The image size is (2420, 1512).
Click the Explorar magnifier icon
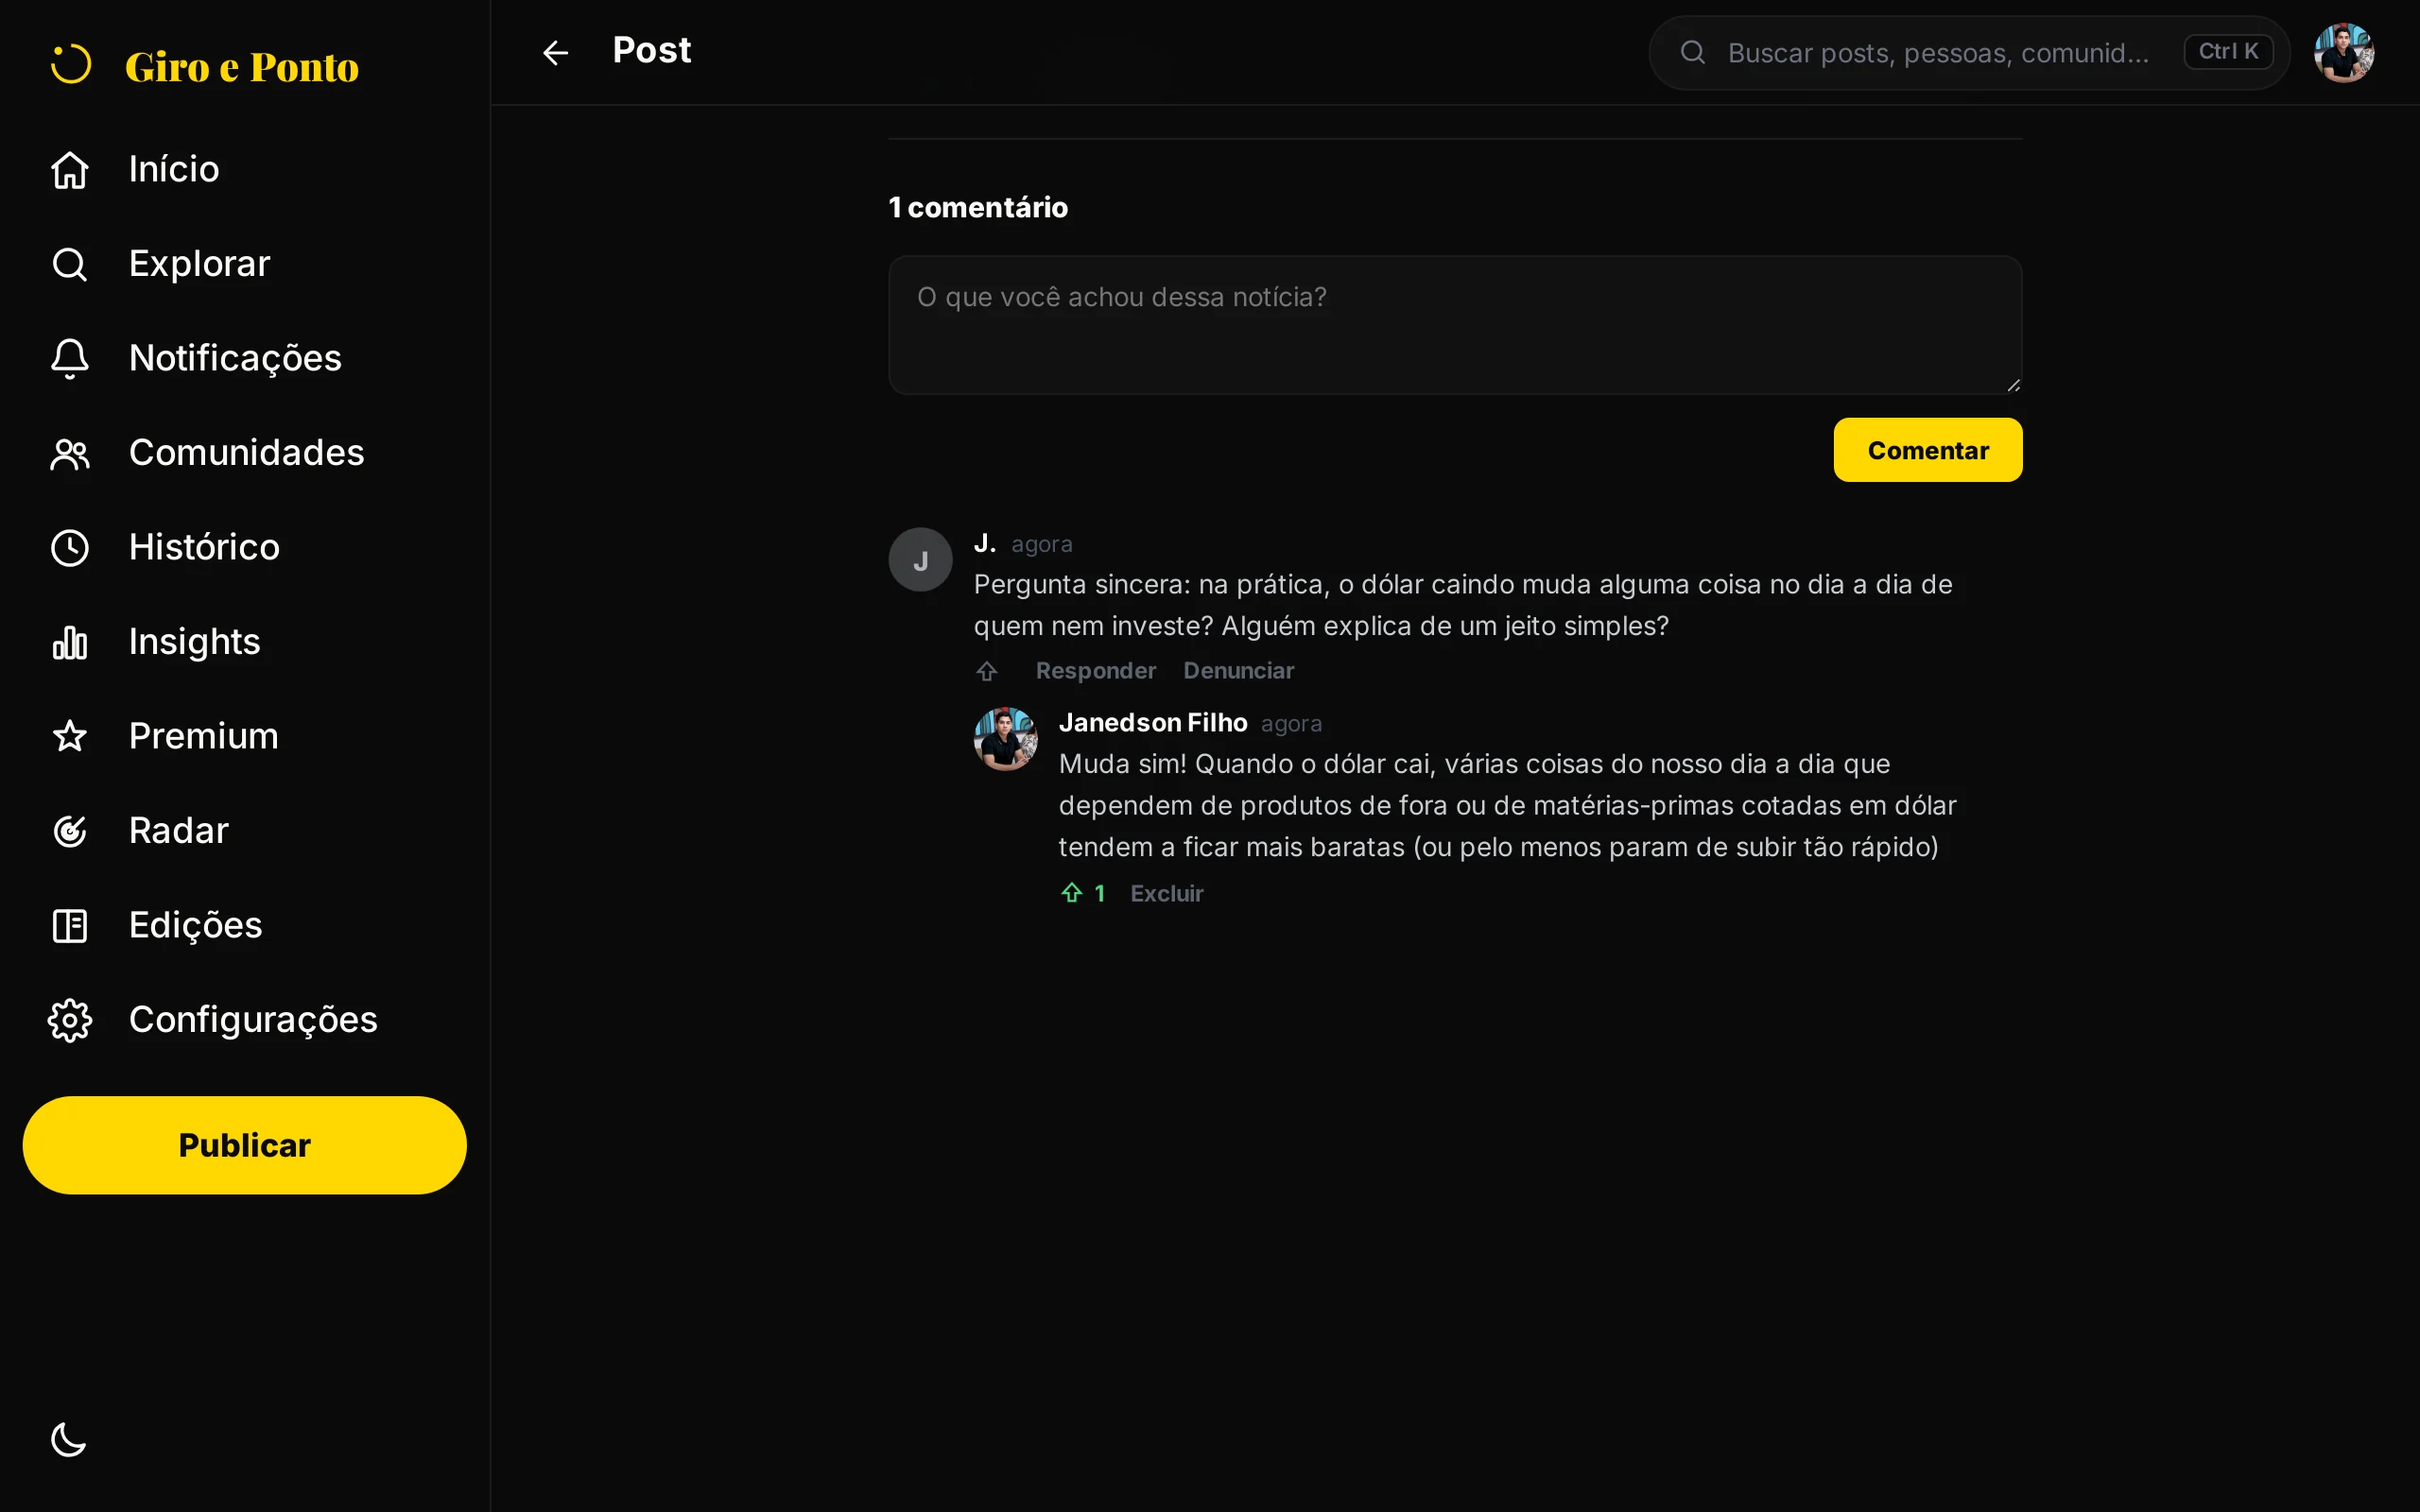(70, 264)
